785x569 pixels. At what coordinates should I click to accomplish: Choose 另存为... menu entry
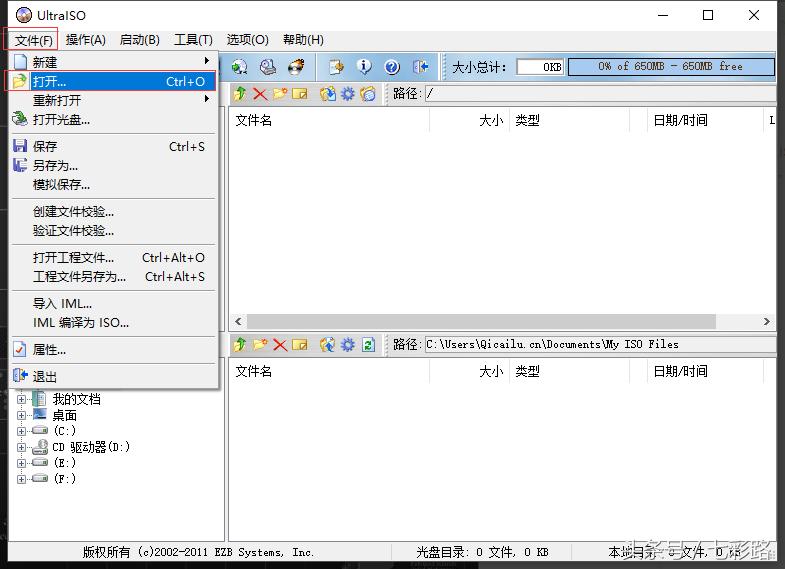(113, 166)
